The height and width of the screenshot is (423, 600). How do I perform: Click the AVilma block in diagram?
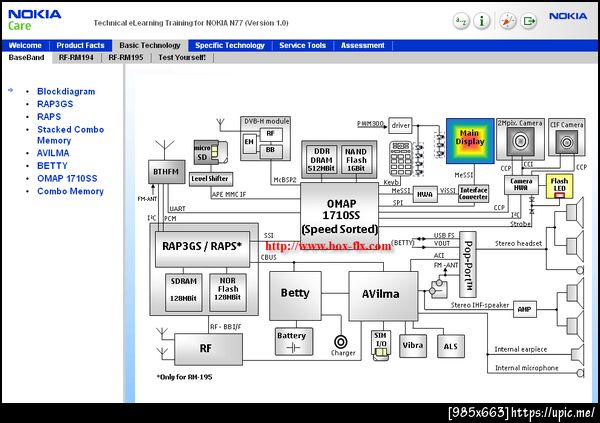point(383,296)
